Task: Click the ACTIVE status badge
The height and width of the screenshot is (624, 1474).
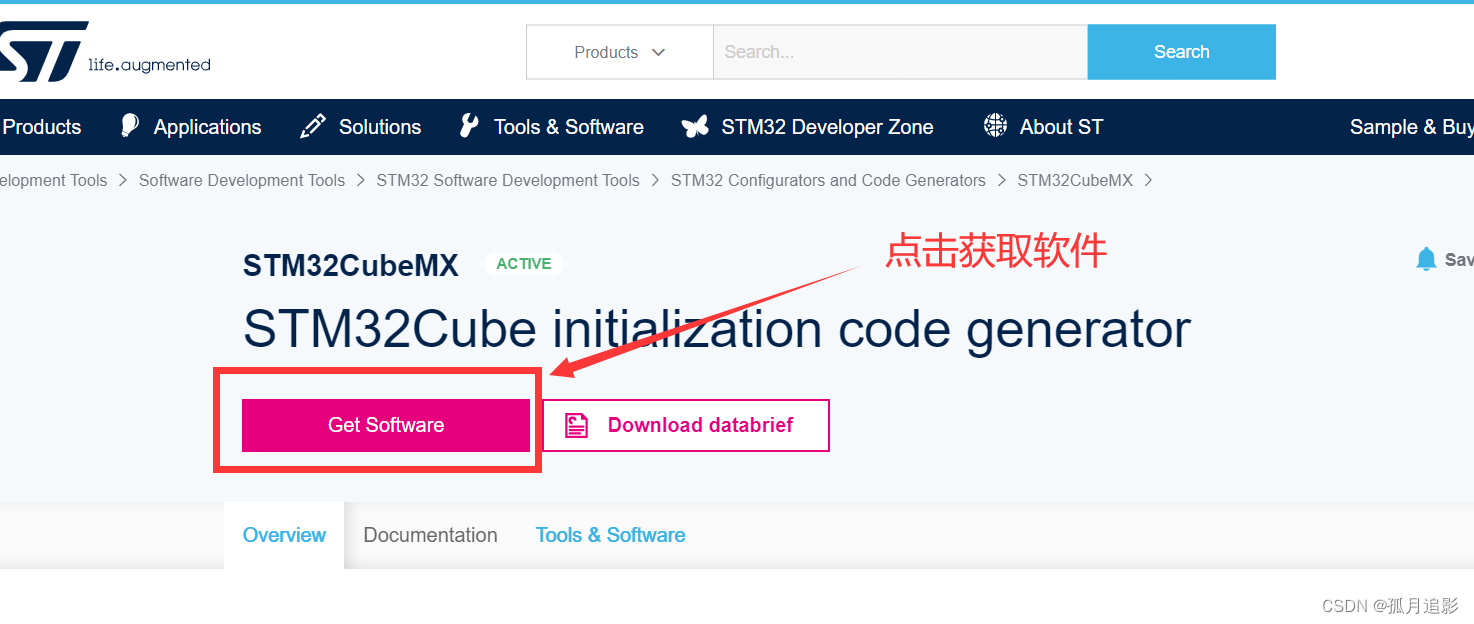Action: click(524, 264)
